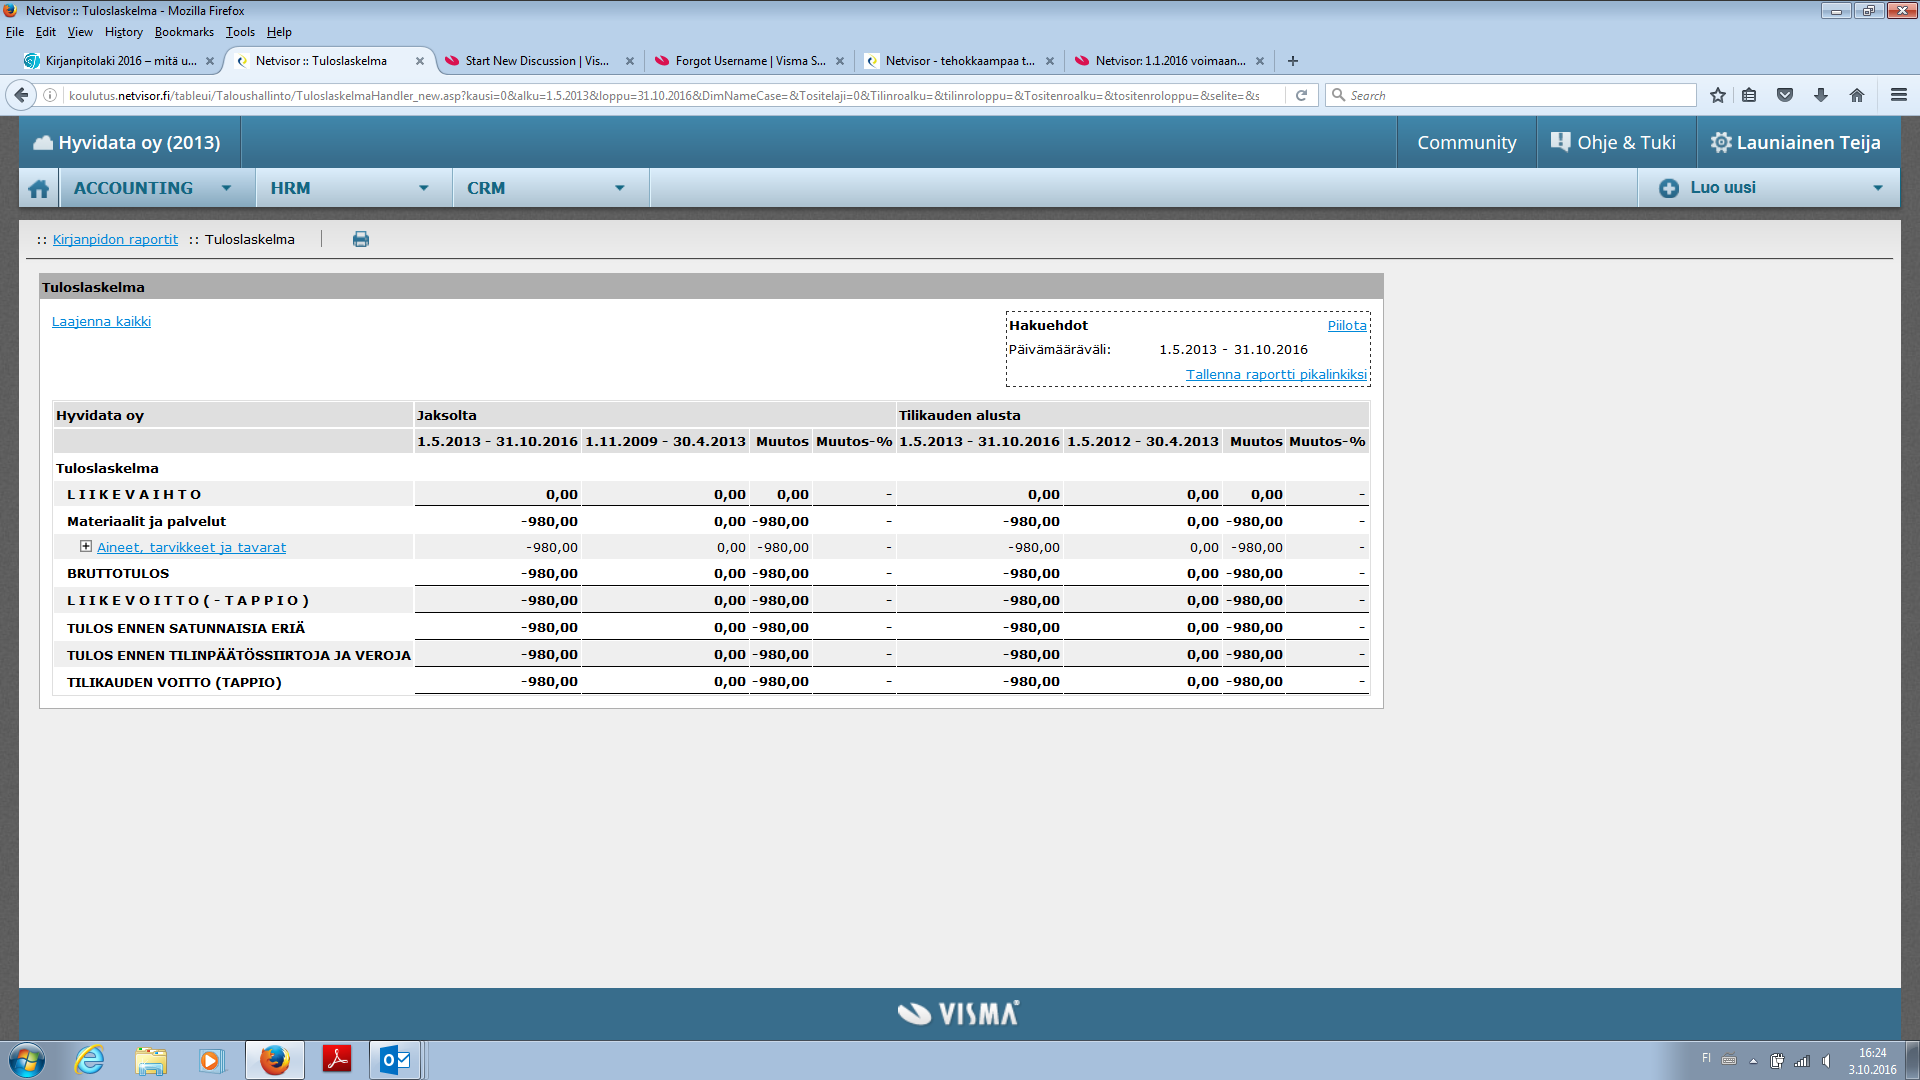The width and height of the screenshot is (1920, 1080).
Task: Click the reload page icon
Action: (x=1301, y=96)
